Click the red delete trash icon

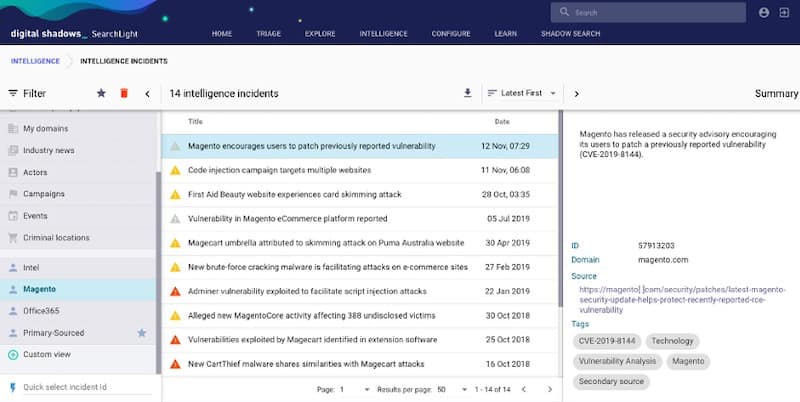(x=124, y=93)
